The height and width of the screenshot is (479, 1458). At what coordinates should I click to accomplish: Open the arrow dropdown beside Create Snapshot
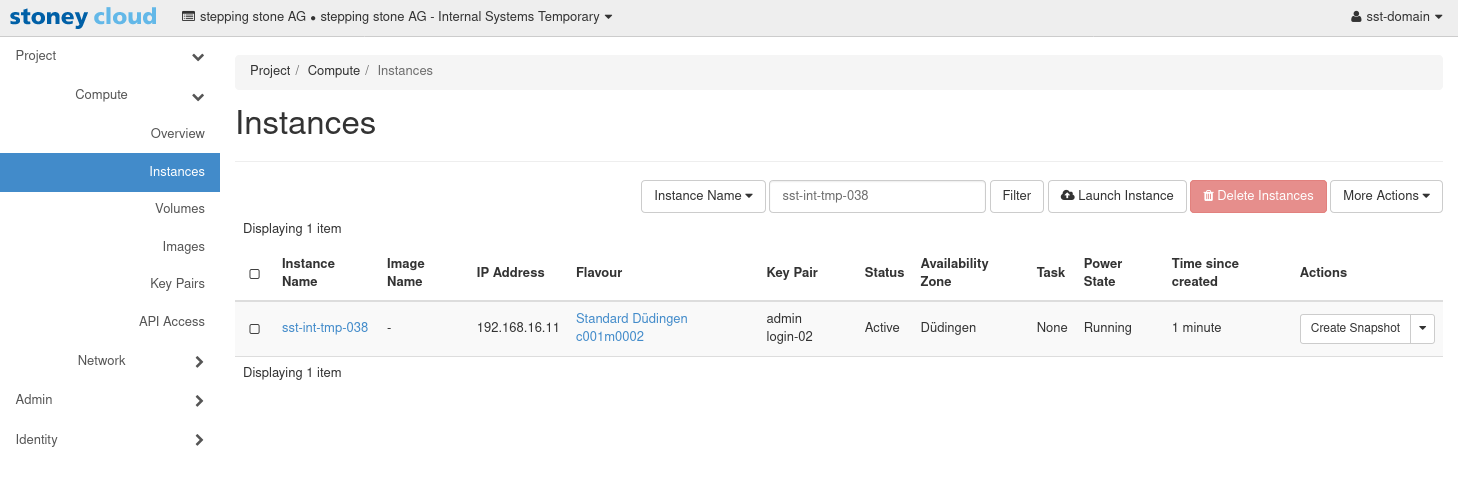tap(1423, 328)
